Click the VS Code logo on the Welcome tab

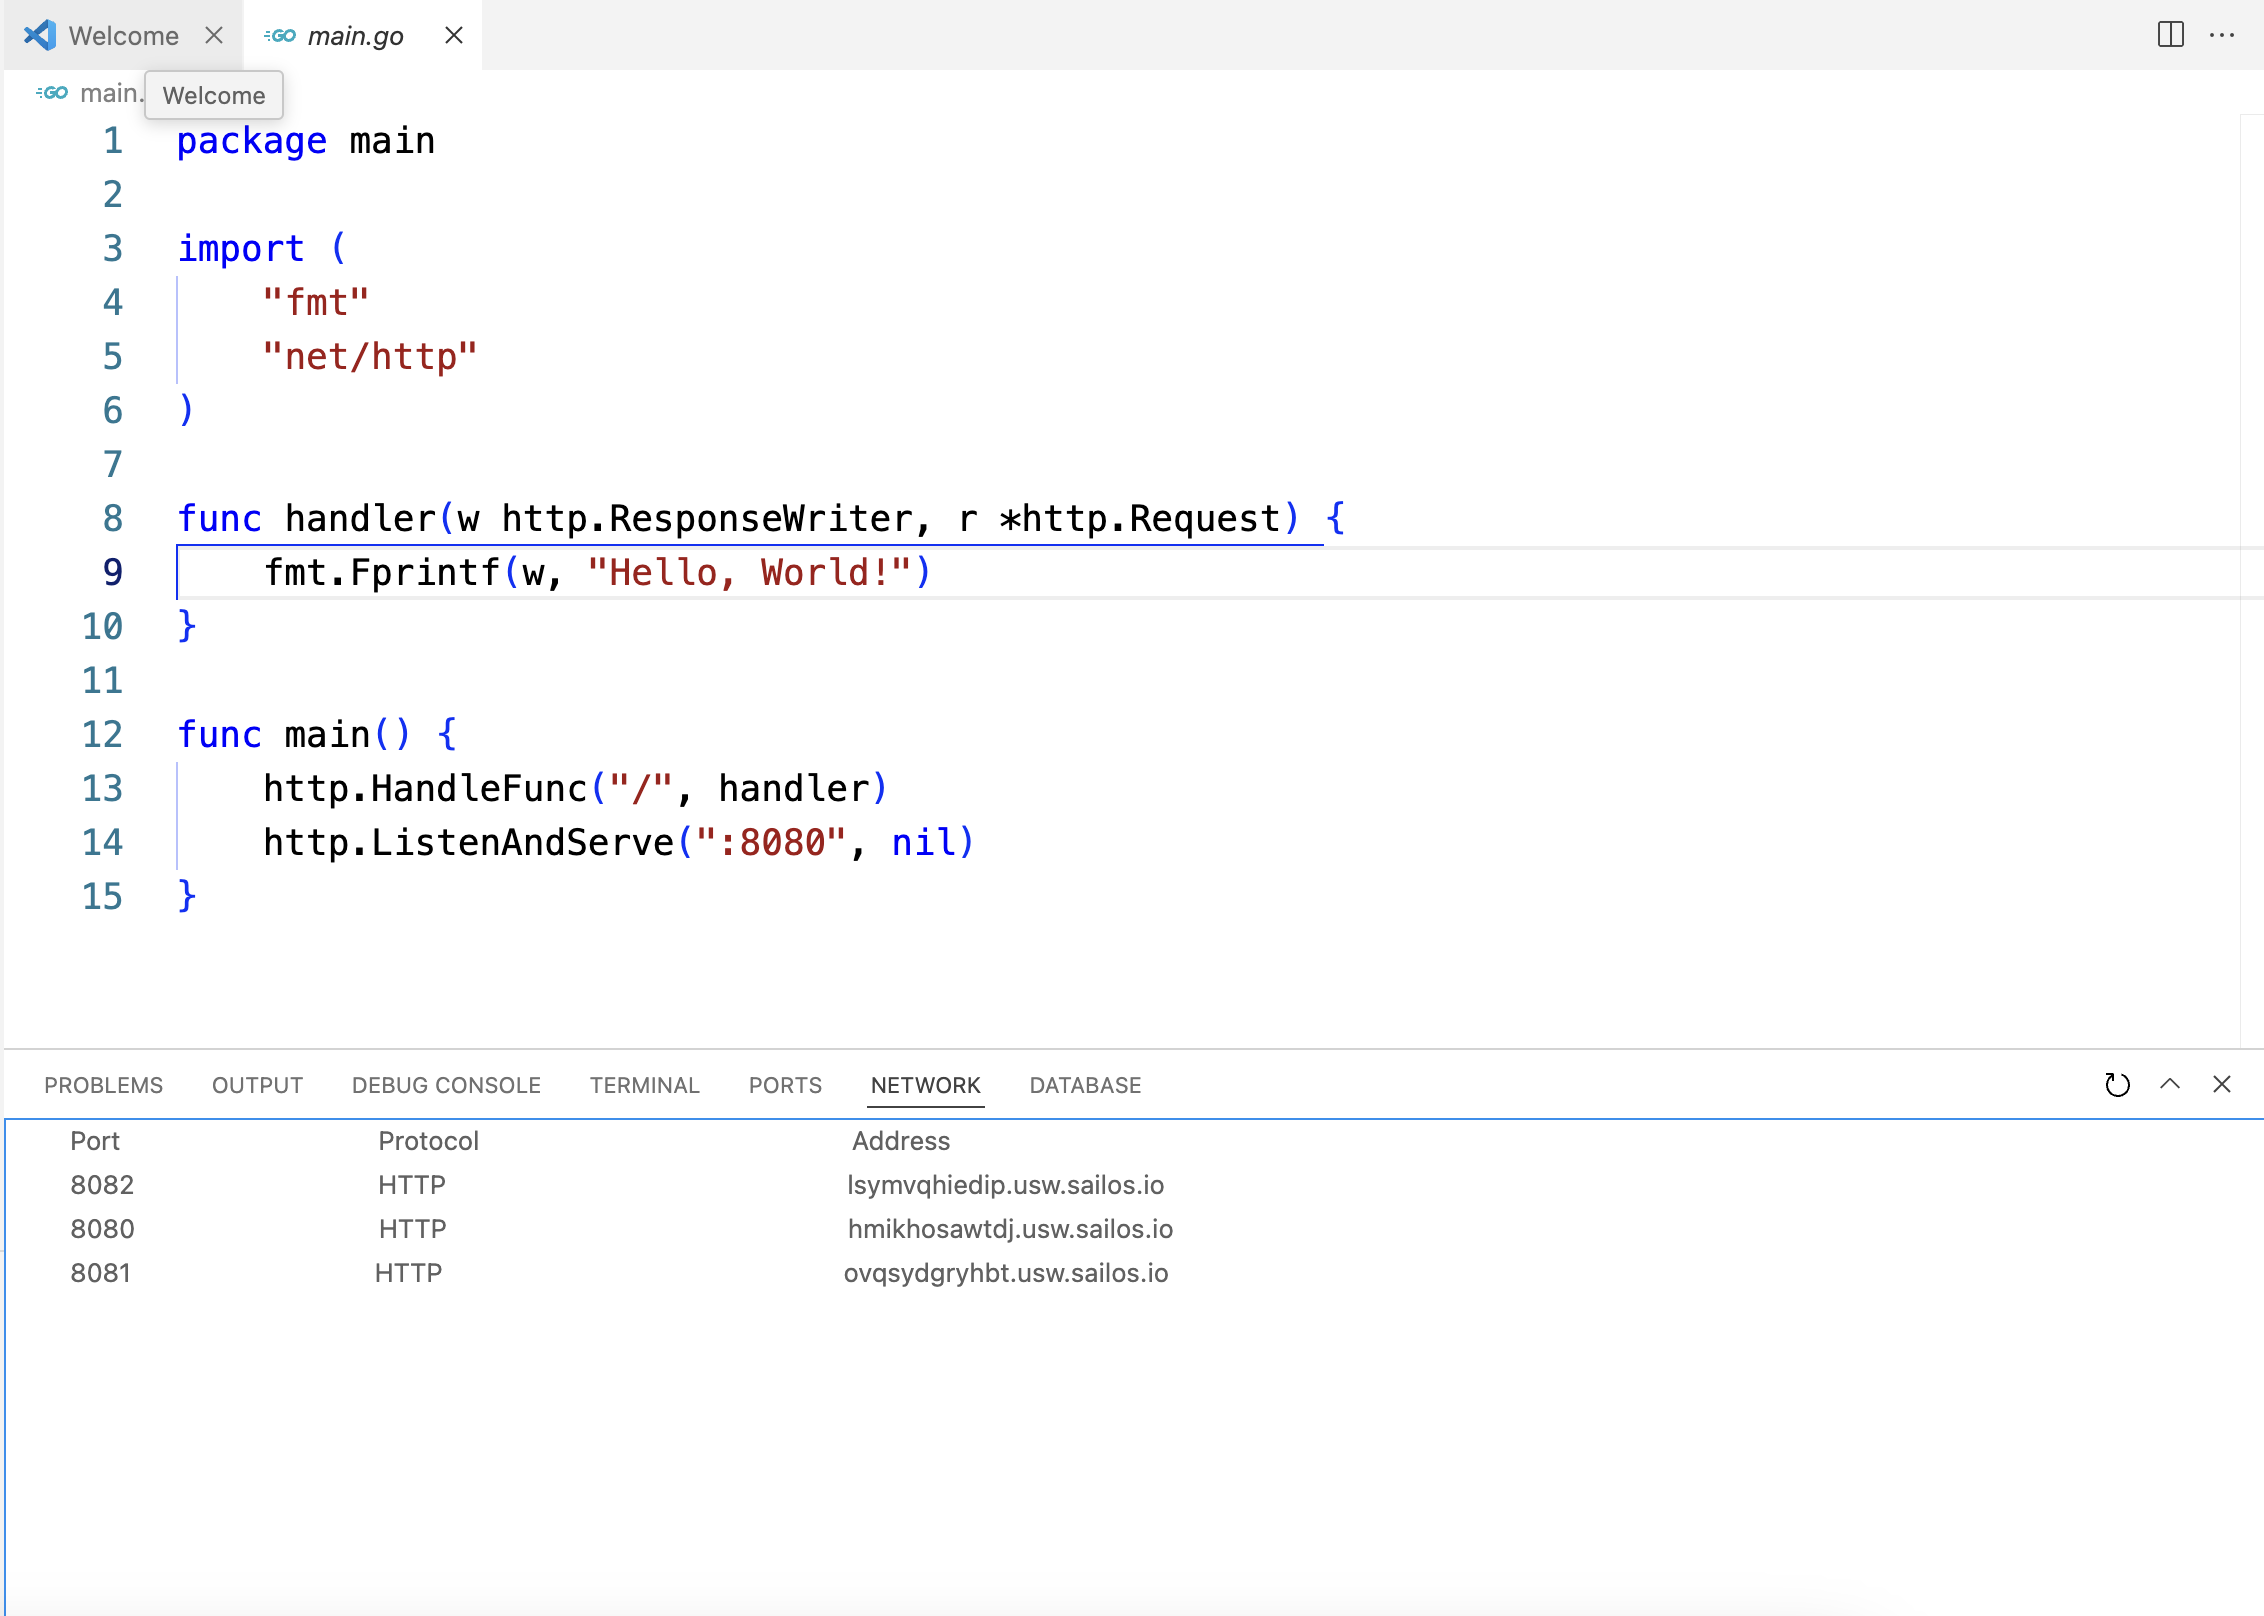point(40,35)
